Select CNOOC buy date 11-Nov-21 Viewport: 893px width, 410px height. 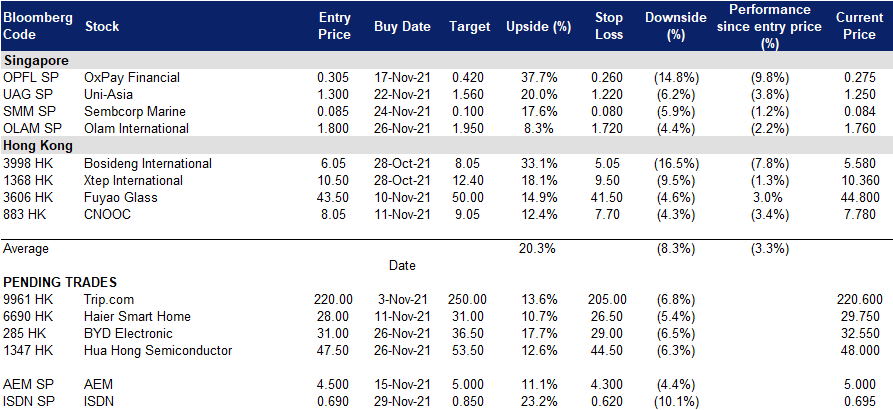403,215
